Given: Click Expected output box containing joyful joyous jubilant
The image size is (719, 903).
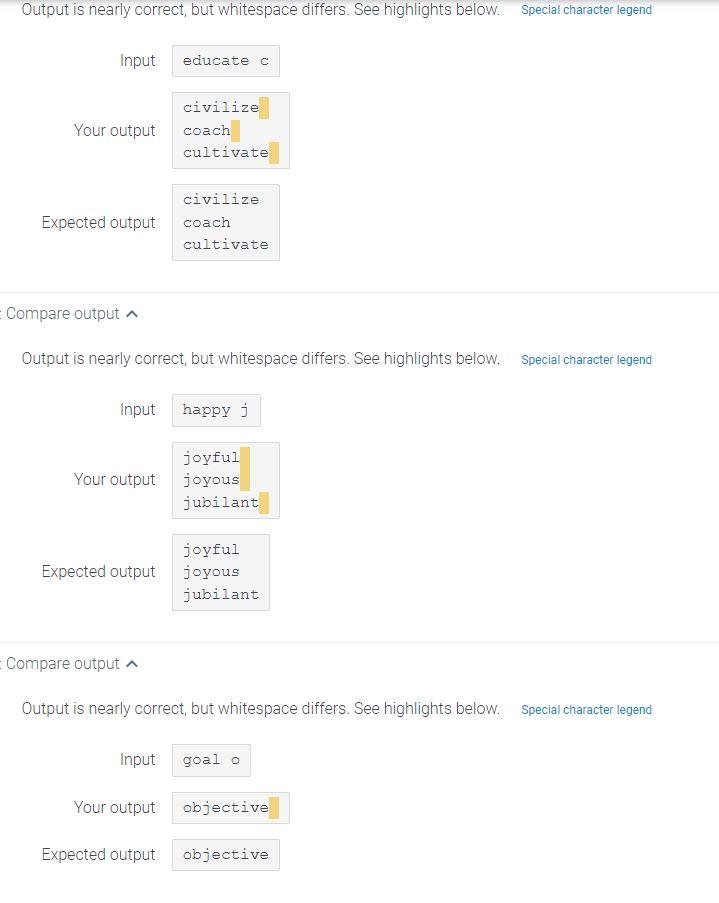Looking at the screenshot, I should click(221, 572).
